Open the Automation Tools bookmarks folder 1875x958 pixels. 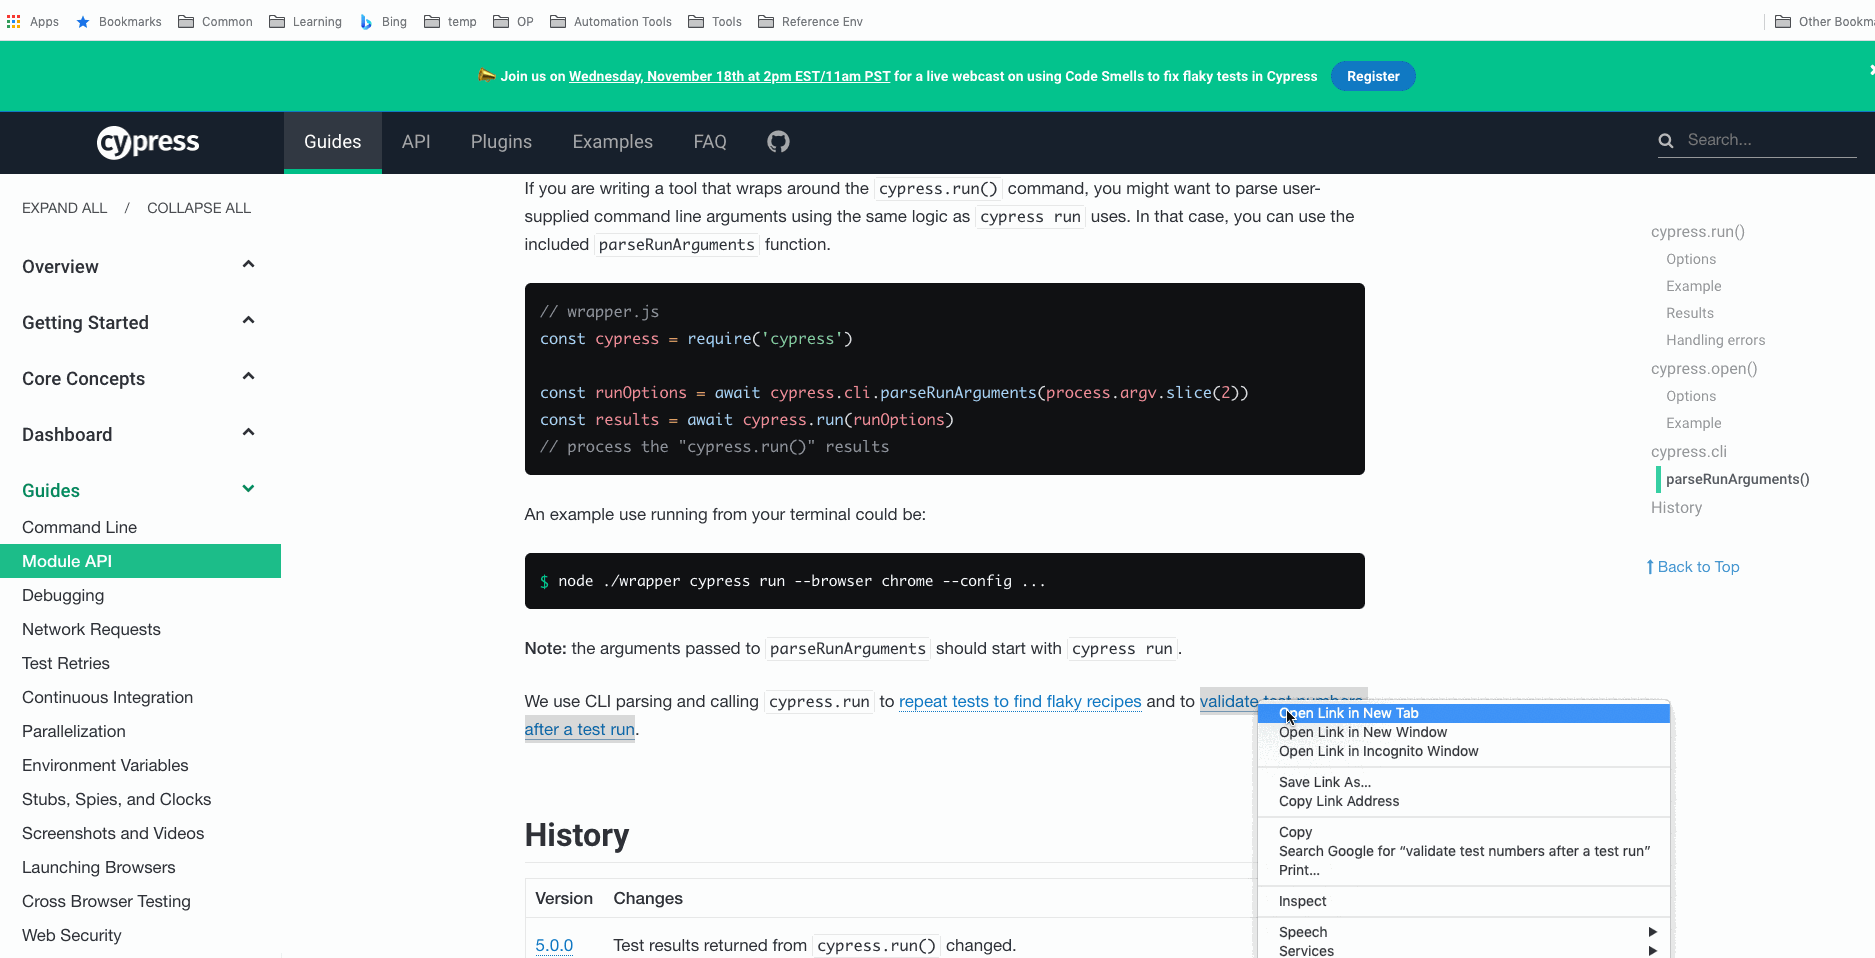click(x=610, y=21)
